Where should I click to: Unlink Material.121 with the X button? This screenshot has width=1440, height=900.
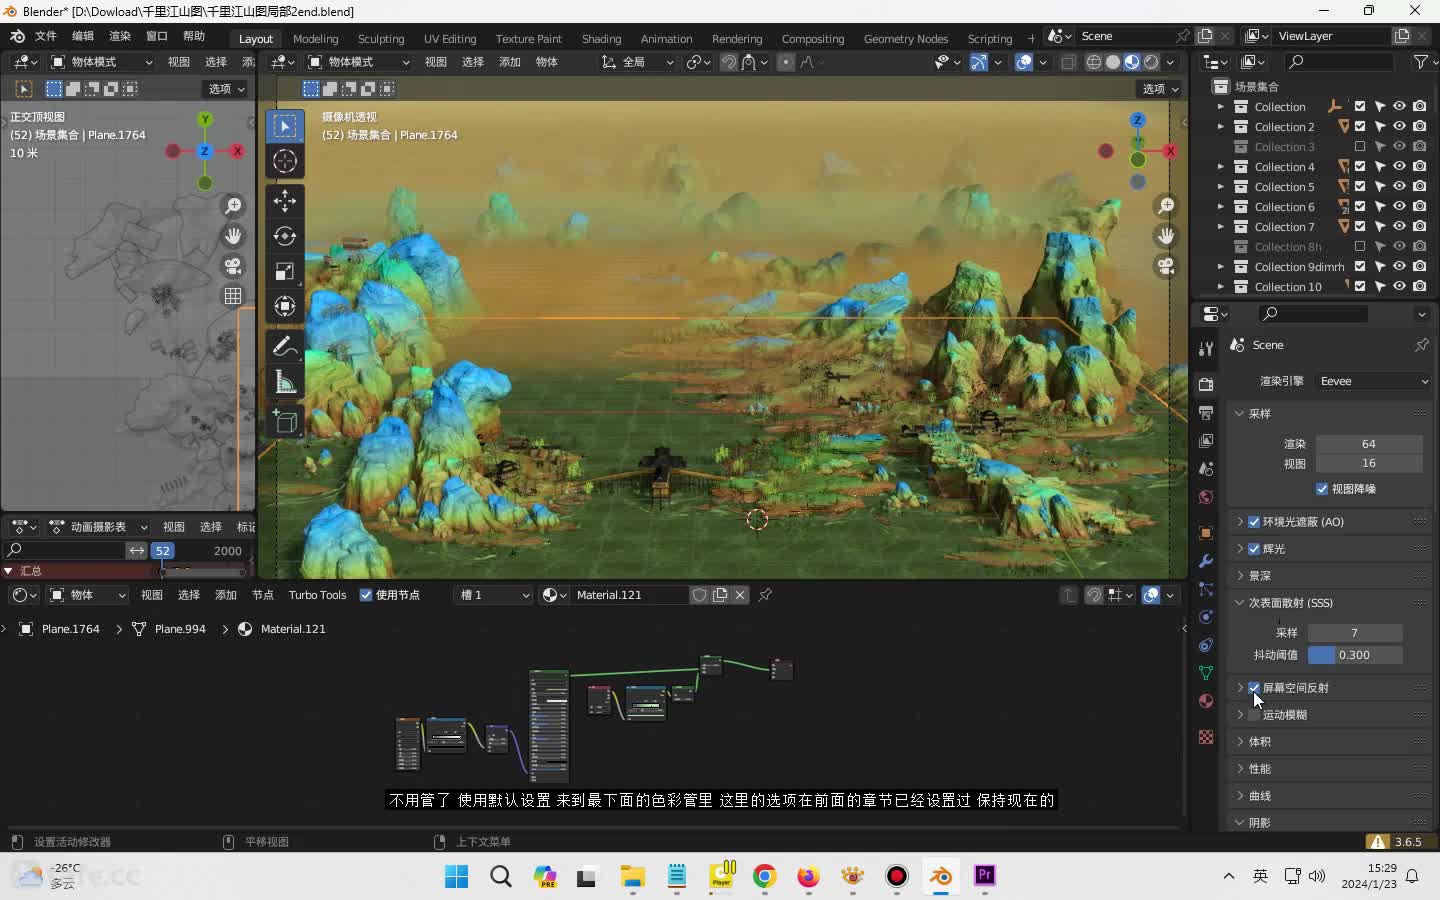[740, 595]
